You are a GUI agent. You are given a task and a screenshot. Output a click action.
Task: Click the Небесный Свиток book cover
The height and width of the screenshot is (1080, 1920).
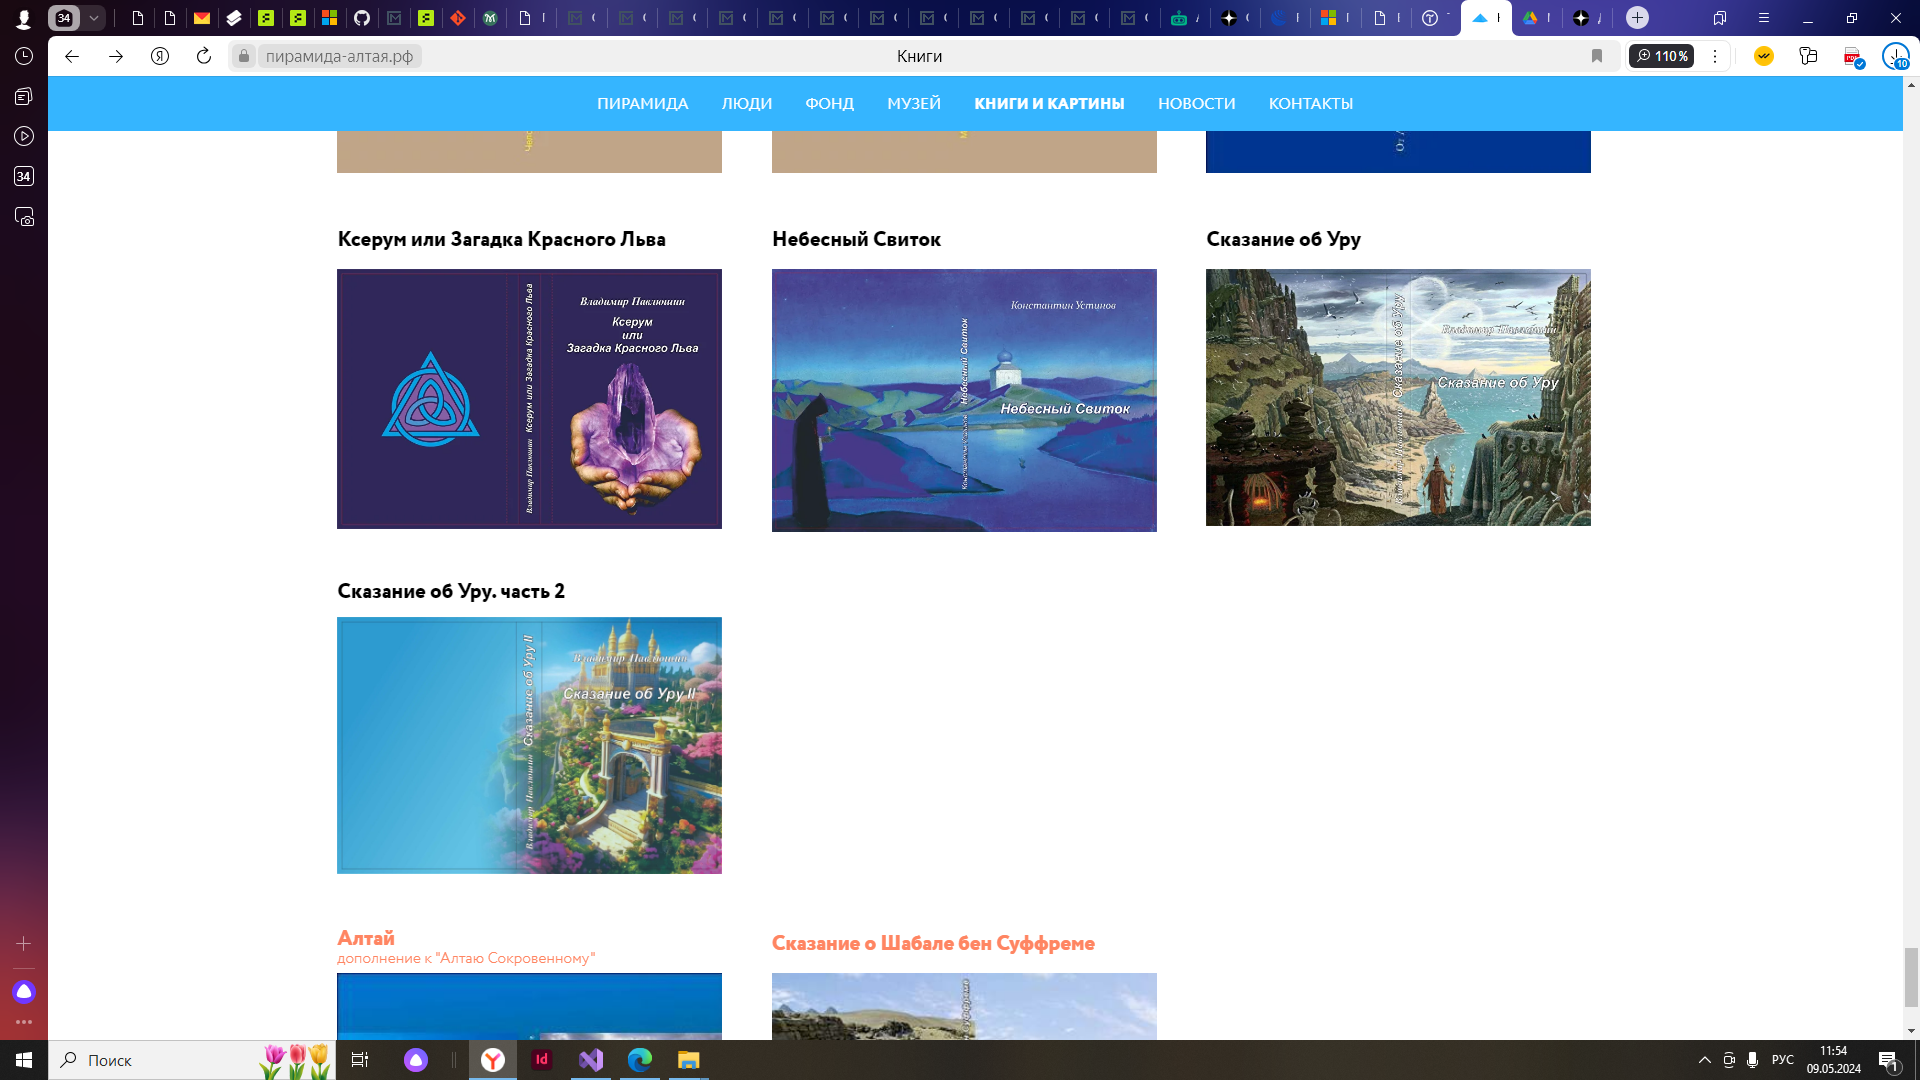pos(963,400)
